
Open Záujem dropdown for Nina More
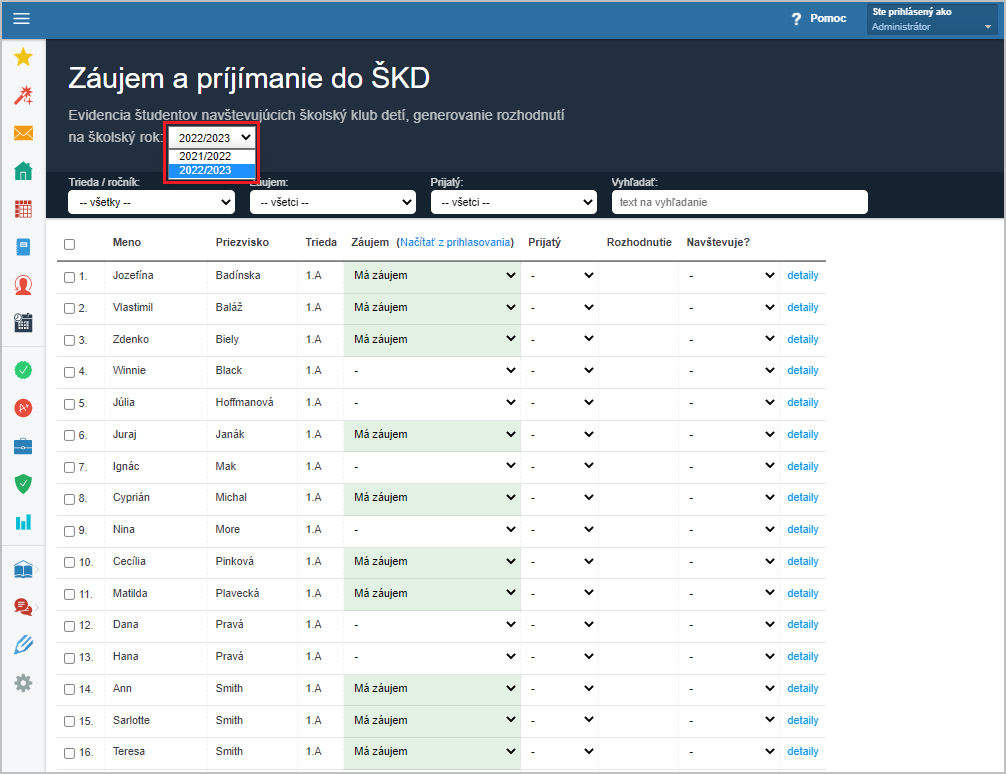click(x=432, y=529)
